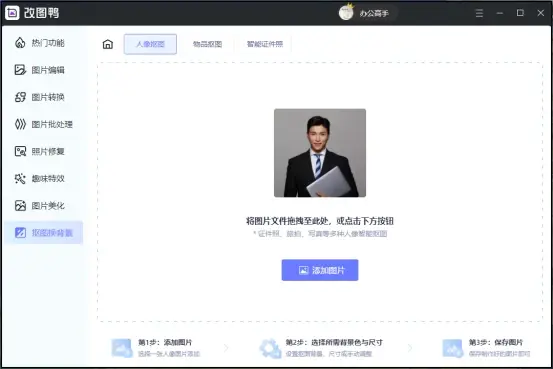Viewport: 553px width, 369px height.
Task: Click the 改图鸭 app logo
Action: 12,13
